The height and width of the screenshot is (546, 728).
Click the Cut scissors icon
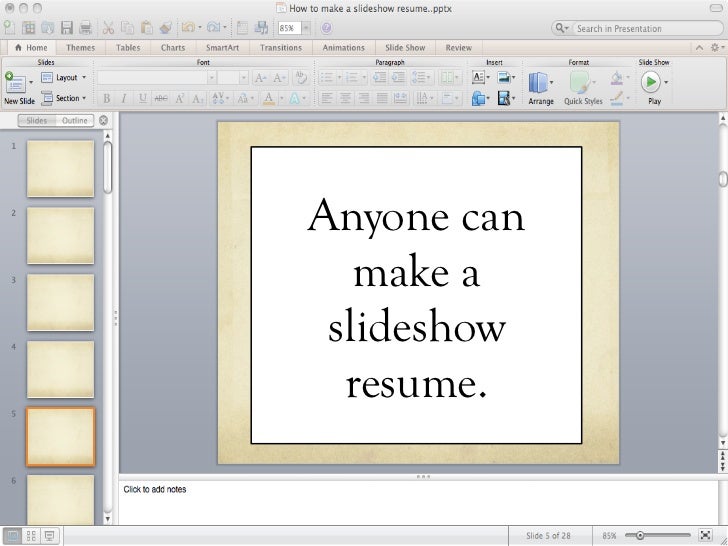point(108,28)
